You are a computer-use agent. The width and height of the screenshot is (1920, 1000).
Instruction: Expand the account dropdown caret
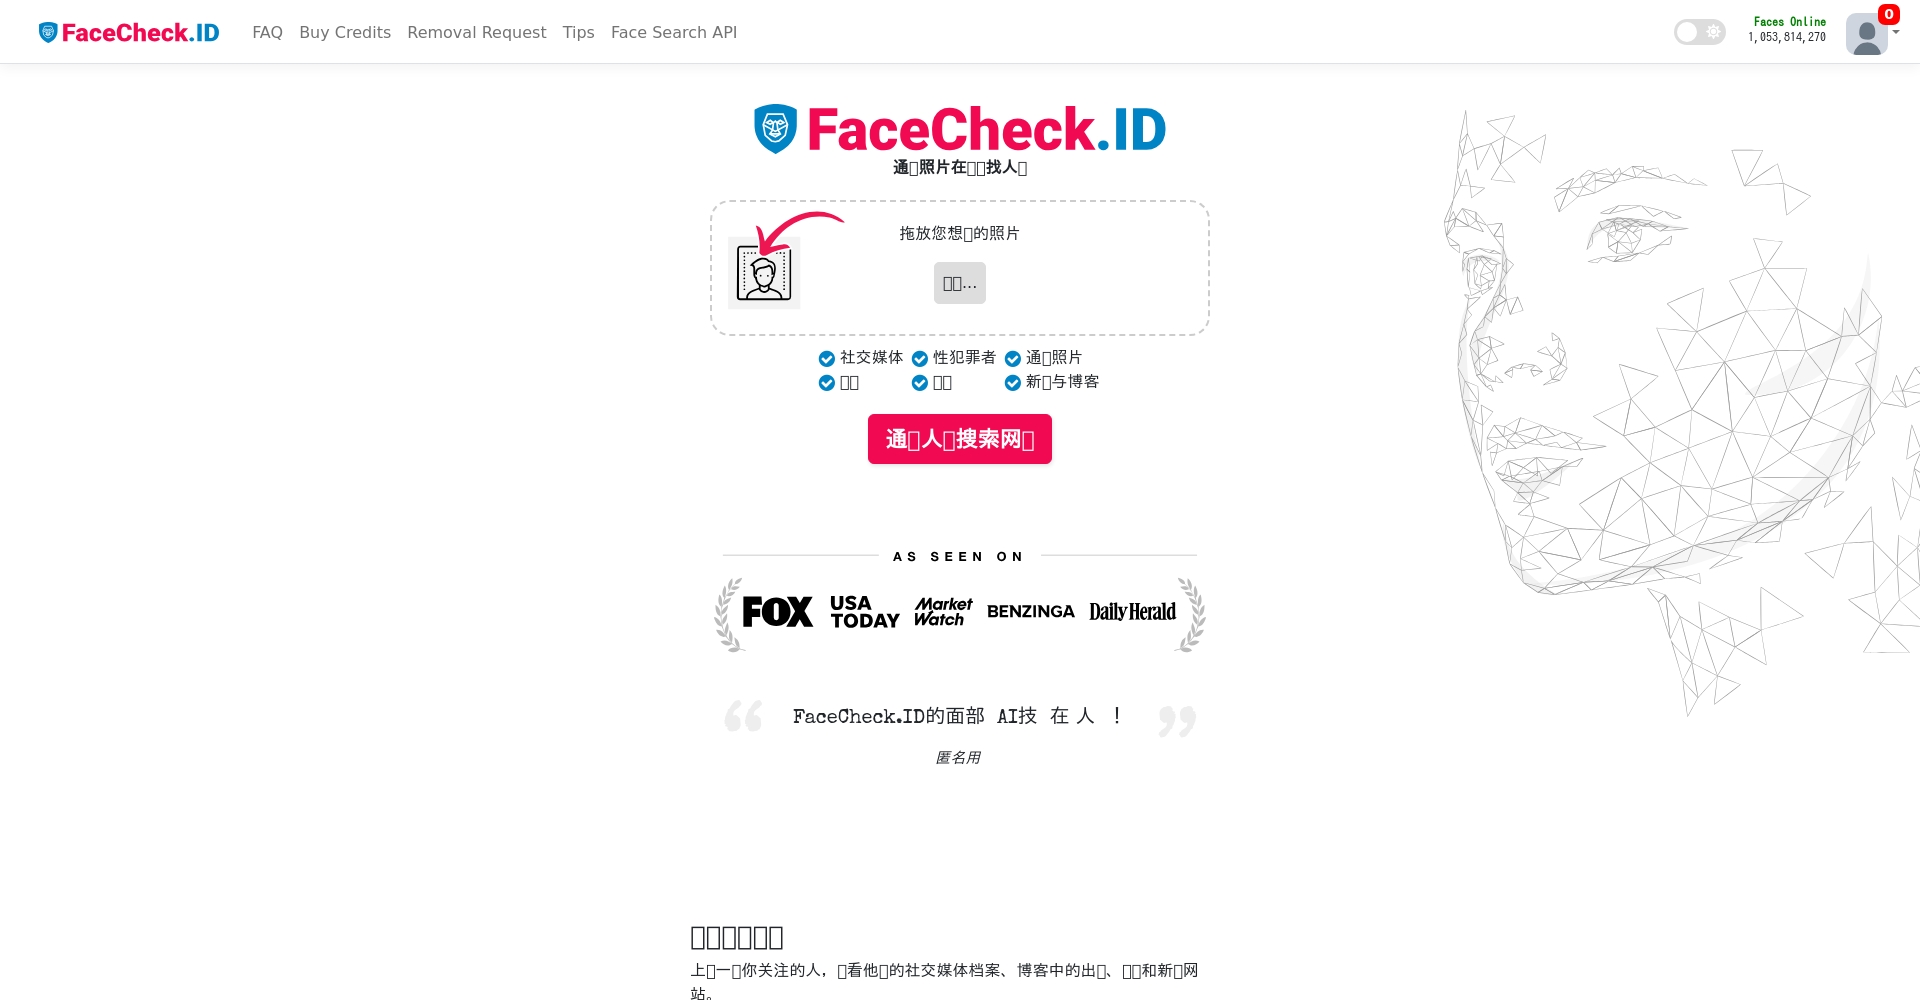(1896, 33)
